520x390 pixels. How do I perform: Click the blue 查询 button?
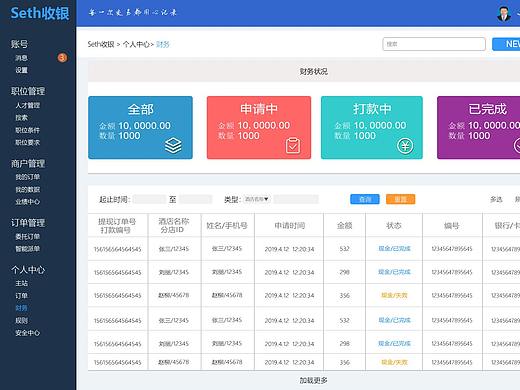[365, 199]
